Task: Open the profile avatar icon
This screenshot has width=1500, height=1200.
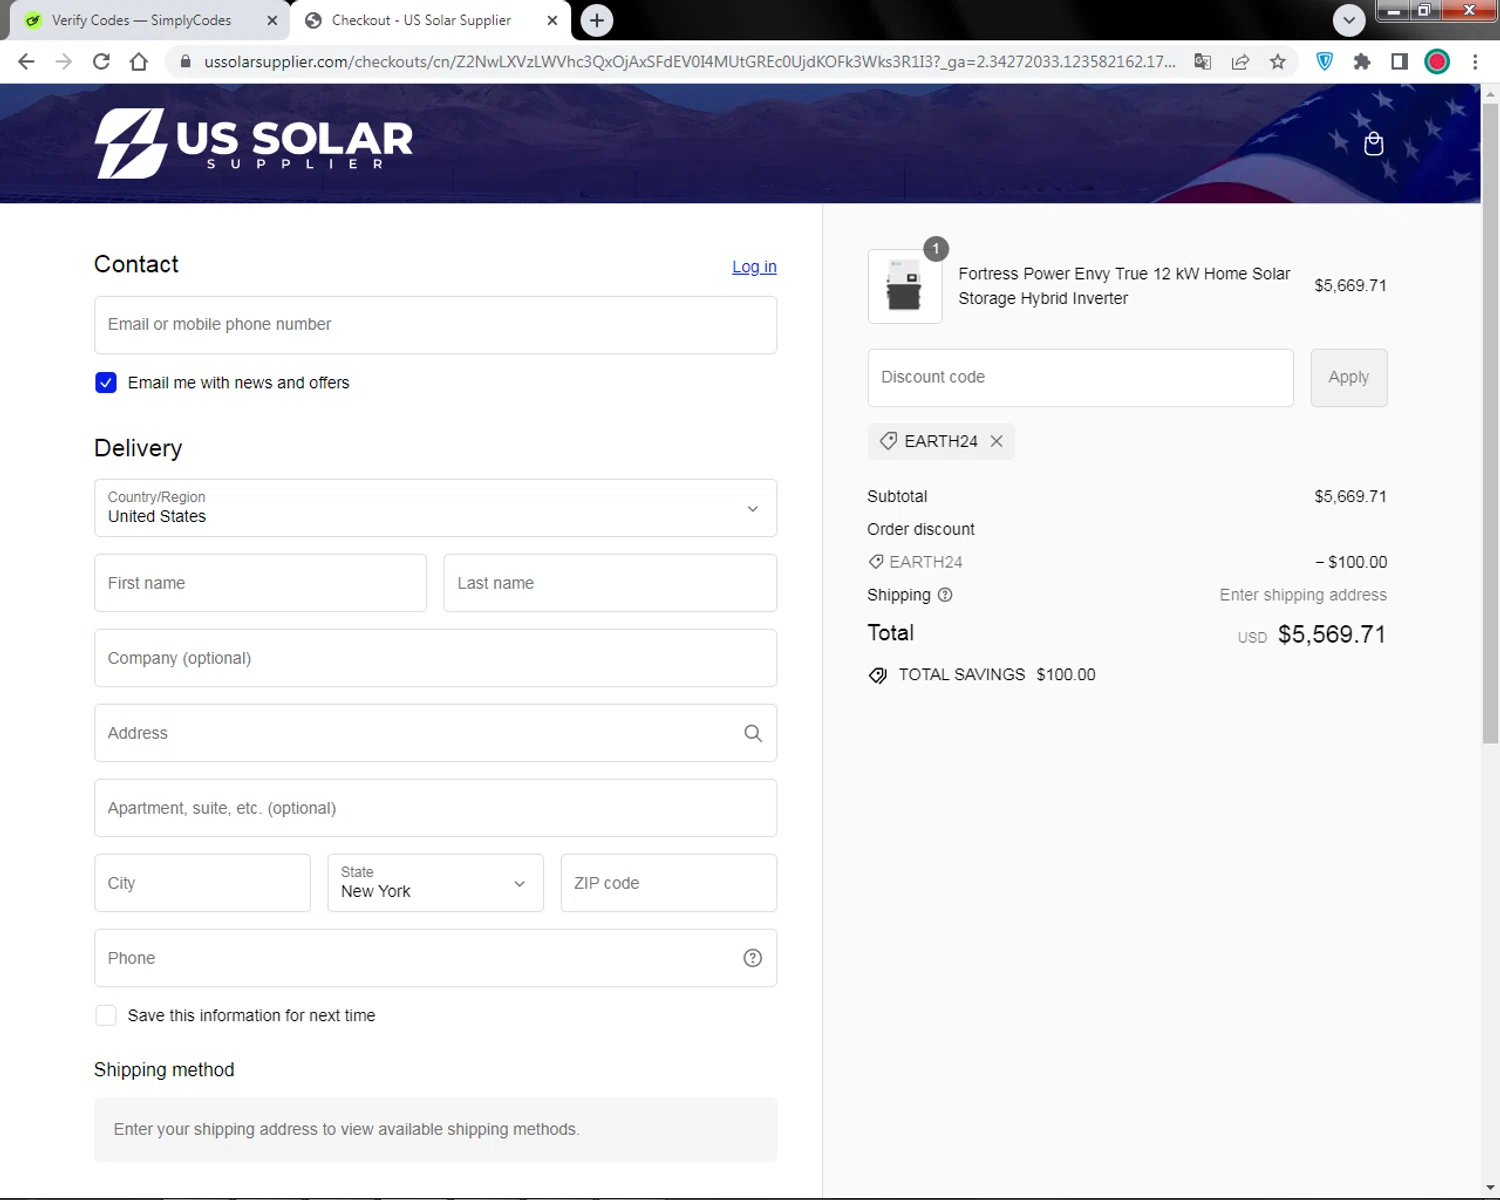Action: click(1437, 62)
